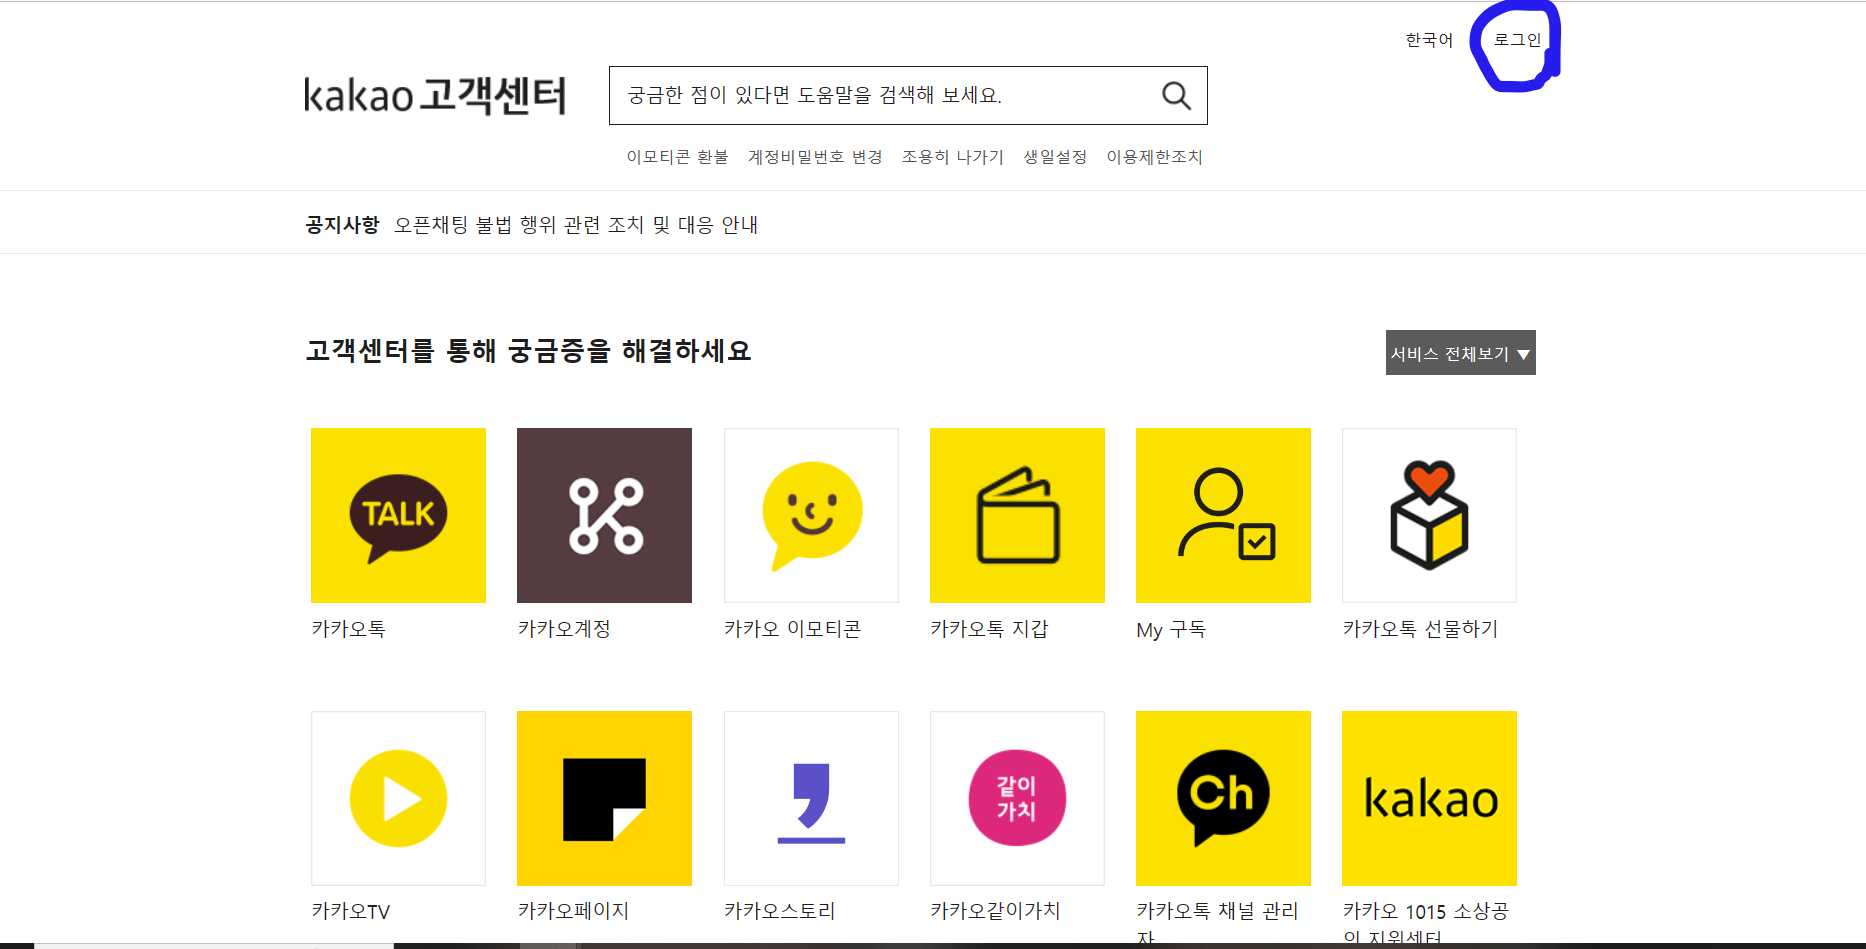
Task: Click the 카카오스토리 text label
Action: pyautogui.click(x=779, y=911)
